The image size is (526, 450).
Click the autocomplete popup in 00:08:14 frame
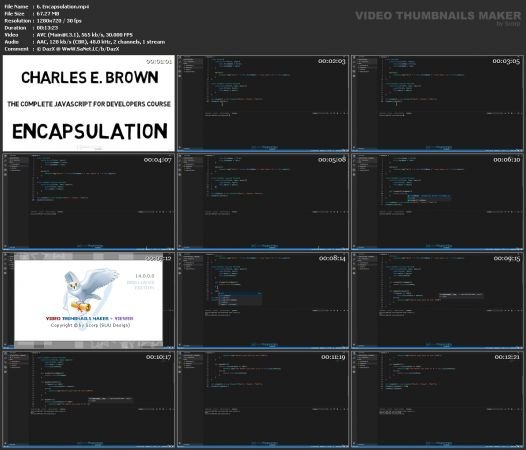240,298
